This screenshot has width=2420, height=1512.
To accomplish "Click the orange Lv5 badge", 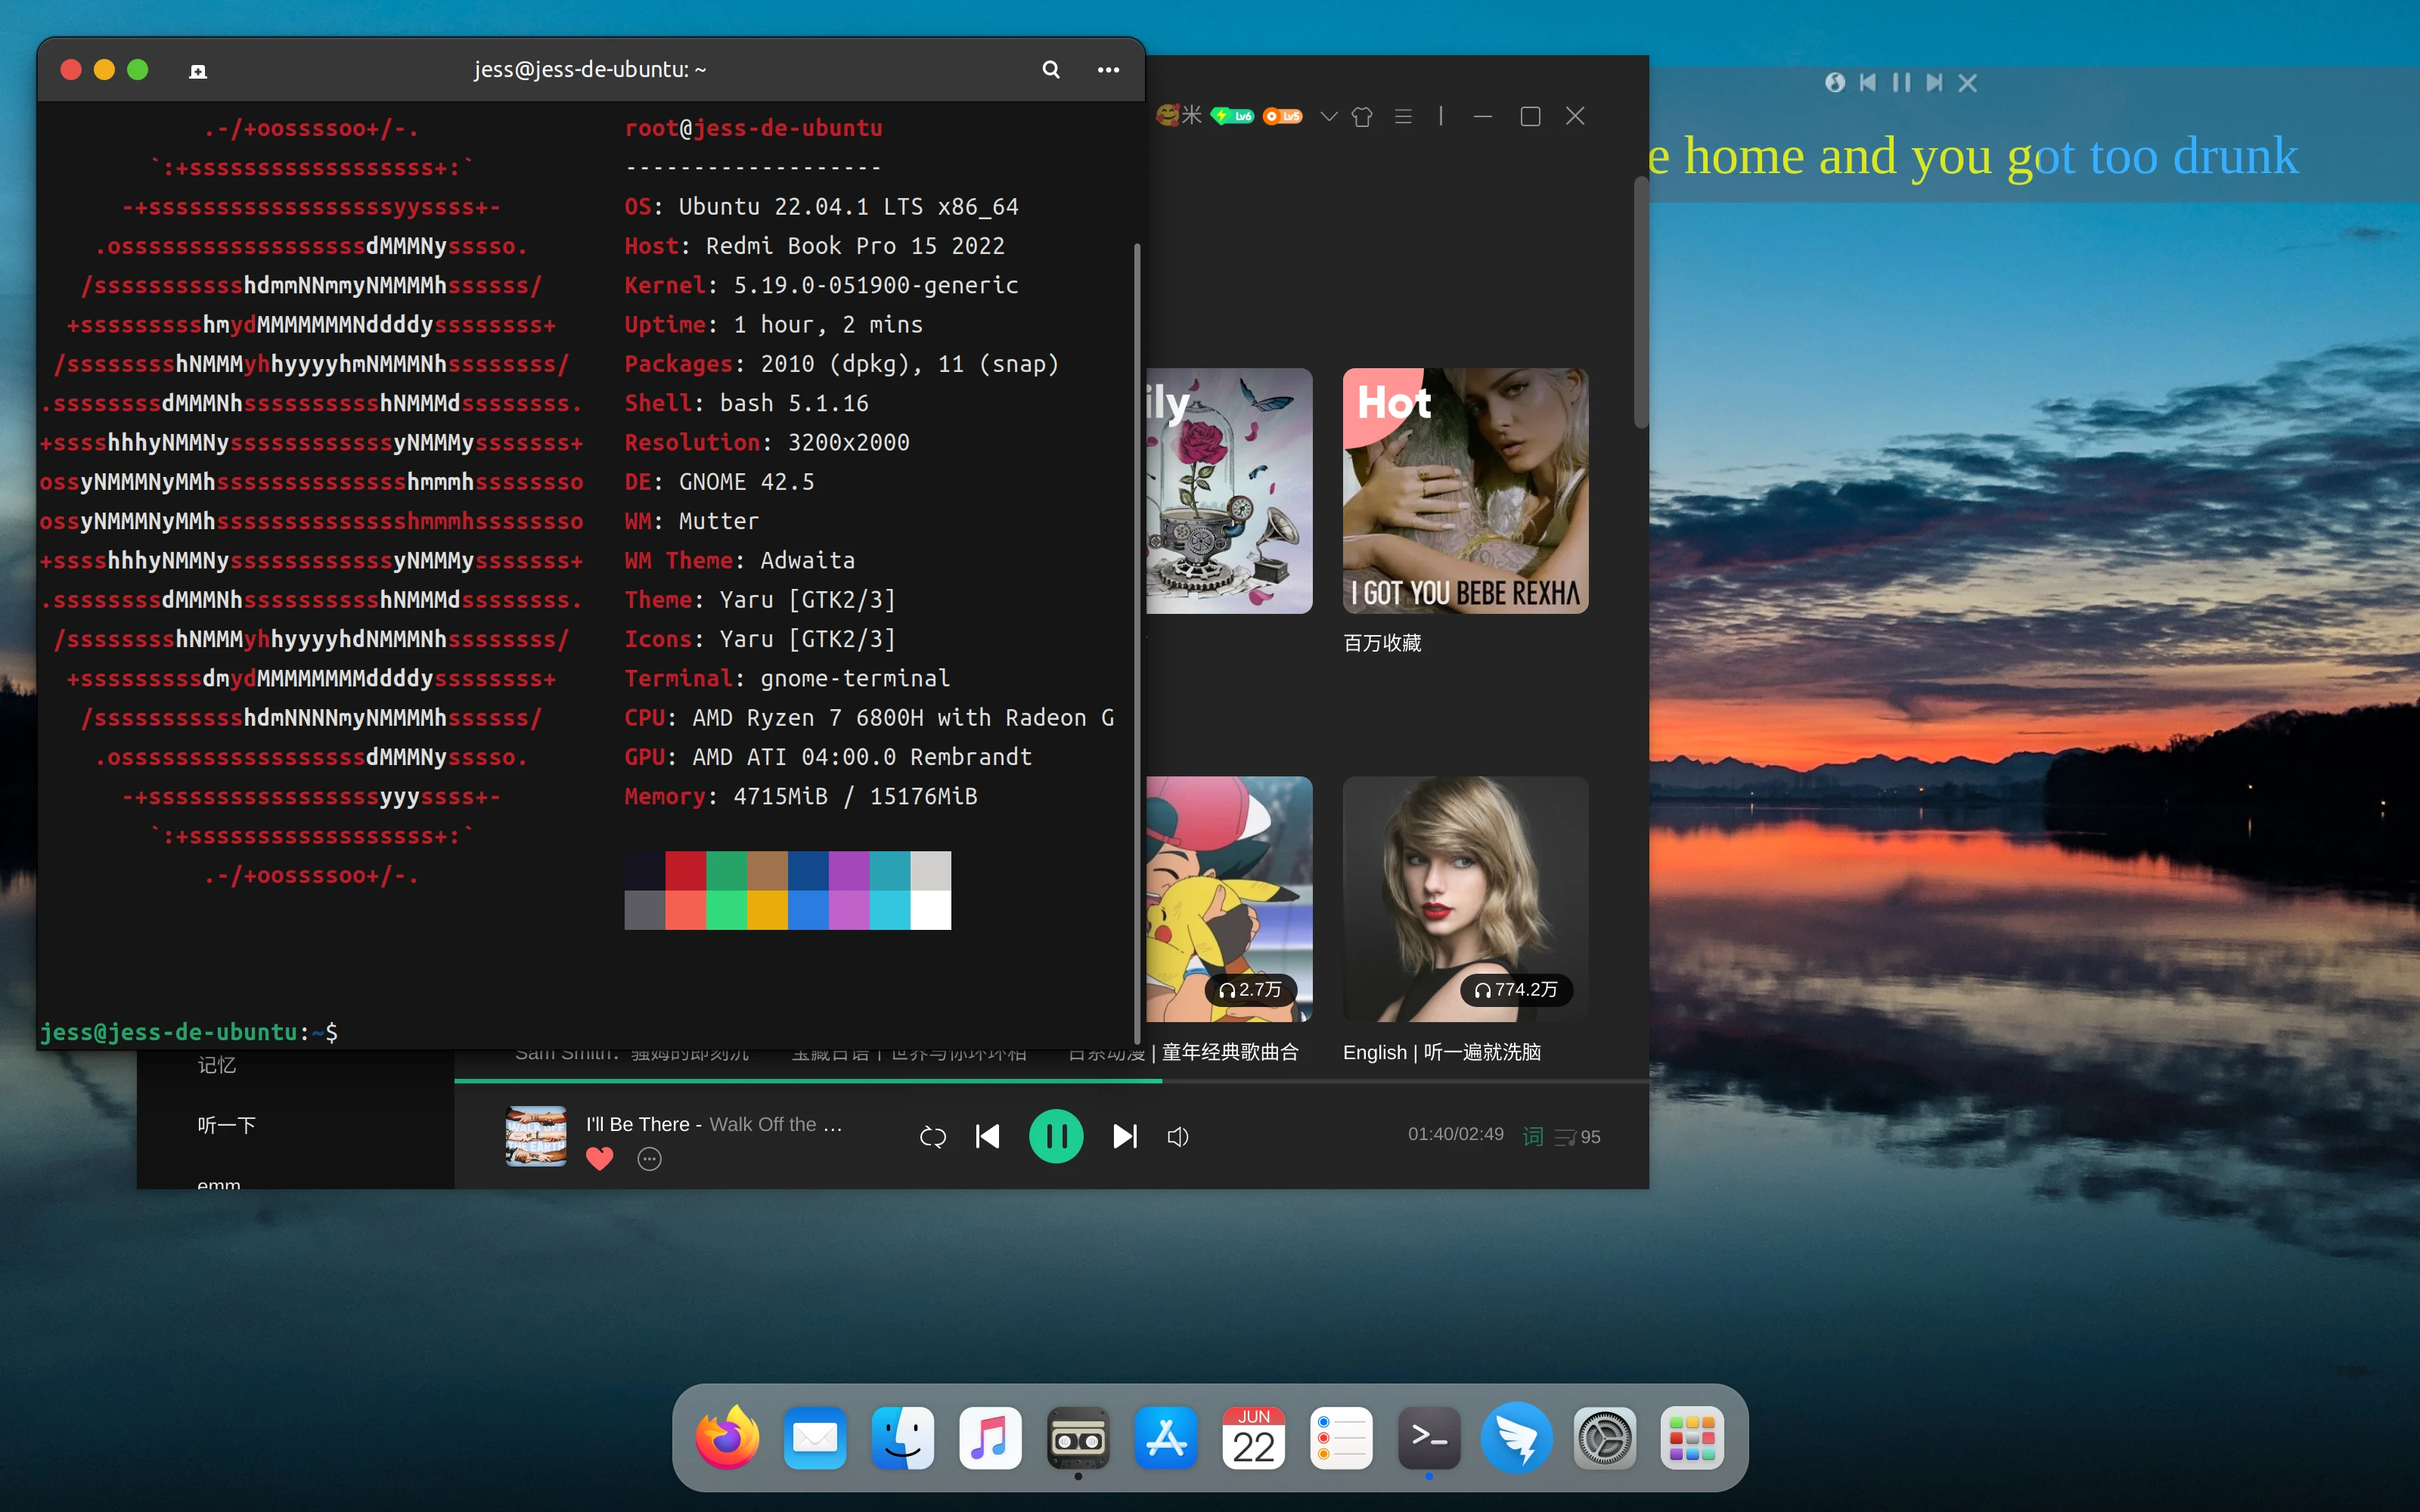I will point(1283,116).
